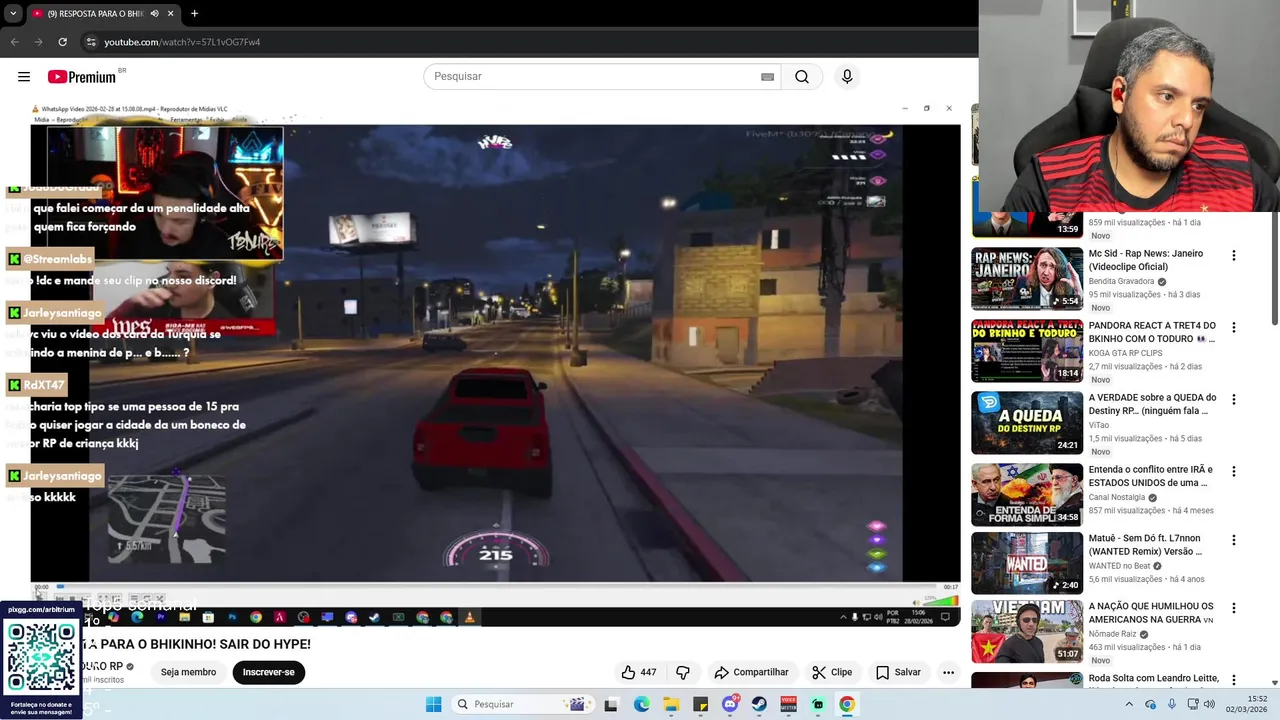Screen dimensions: 1280x720
Task: Go back with Chrome's back arrow
Action: [x=14, y=42]
